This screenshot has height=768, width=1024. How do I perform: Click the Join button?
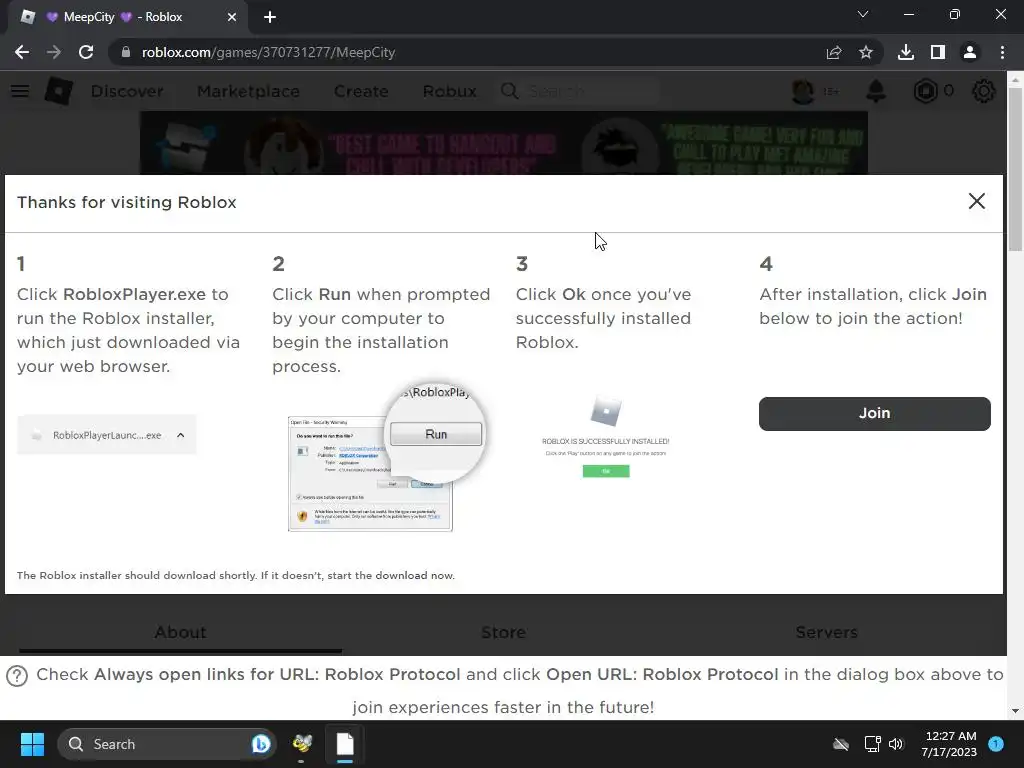(x=874, y=413)
